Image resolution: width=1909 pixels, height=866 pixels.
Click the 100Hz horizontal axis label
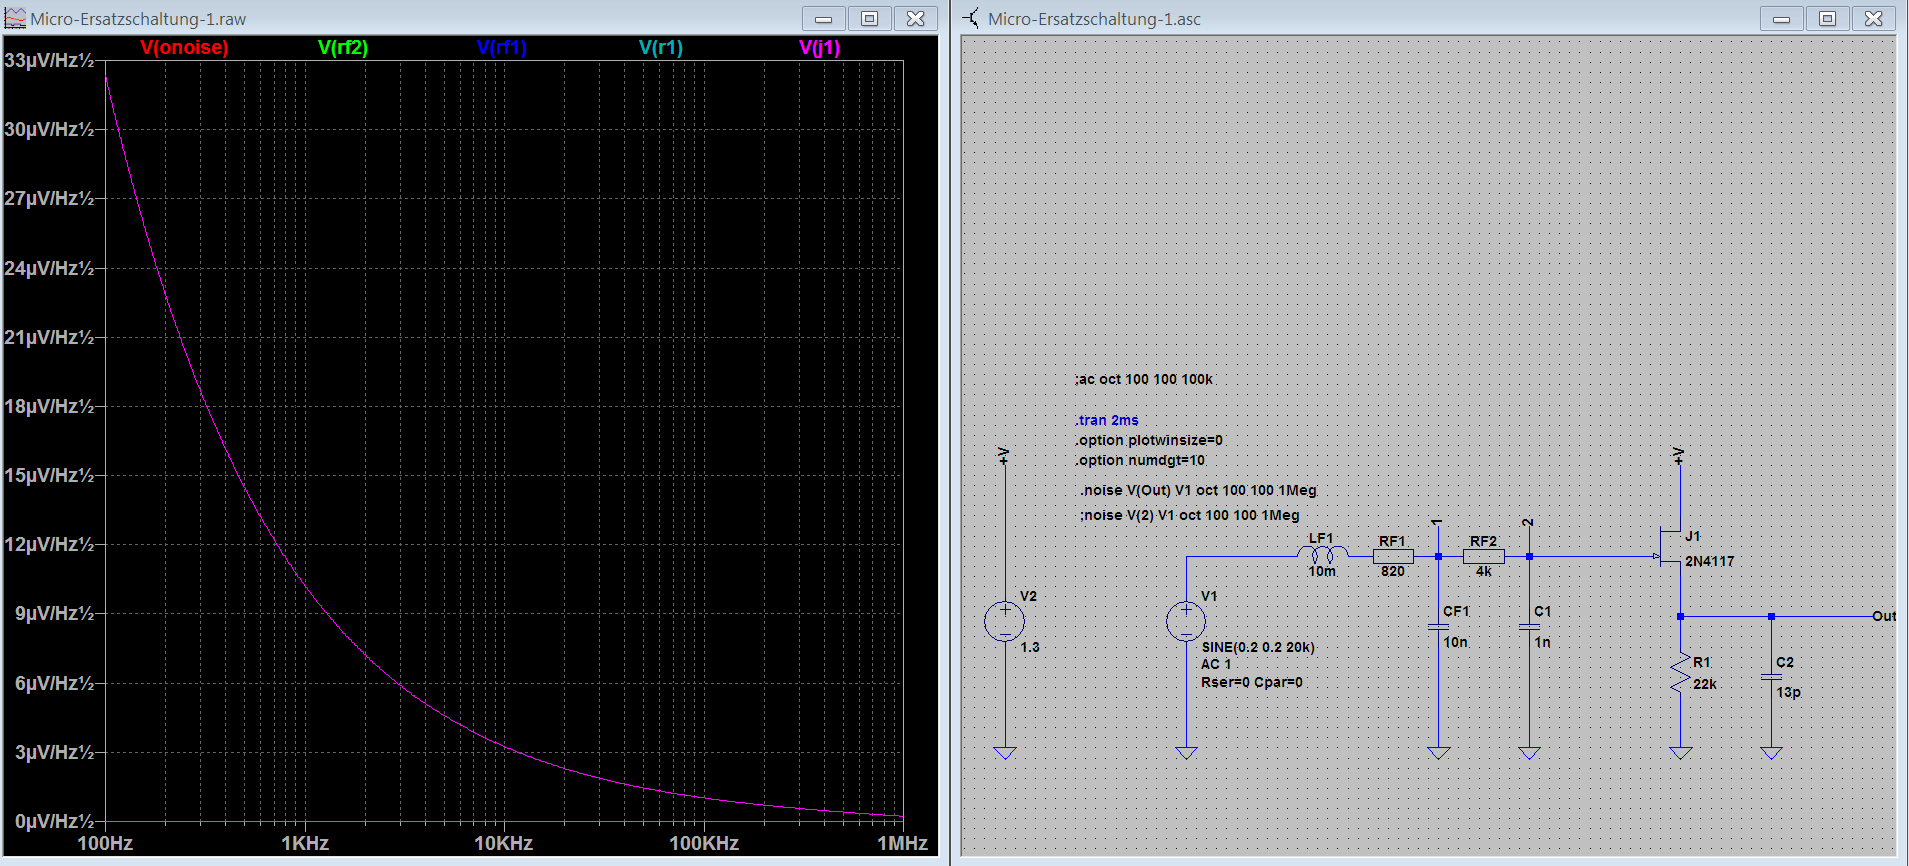click(x=105, y=843)
